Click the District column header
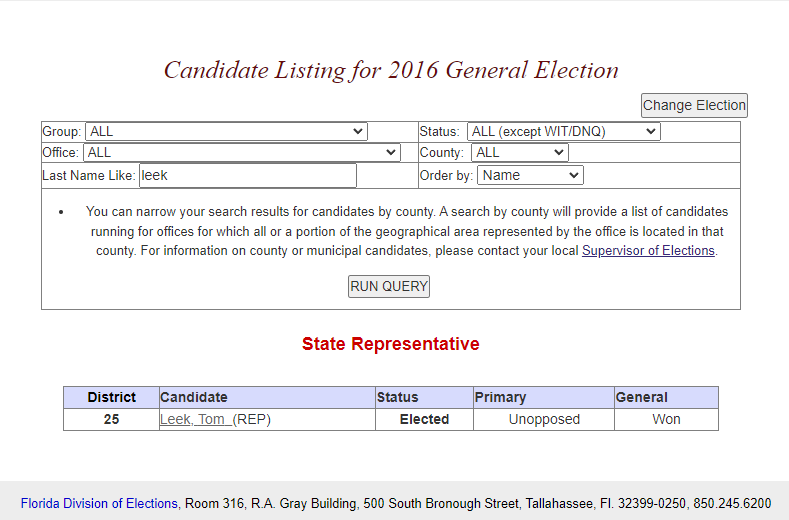The width and height of the screenshot is (789, 520). [x=111, y=397]
